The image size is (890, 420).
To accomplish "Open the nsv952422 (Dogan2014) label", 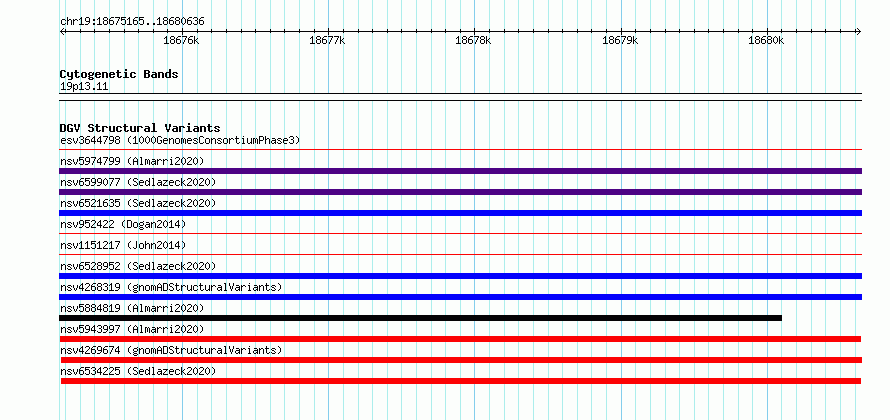I will (123, 224).
